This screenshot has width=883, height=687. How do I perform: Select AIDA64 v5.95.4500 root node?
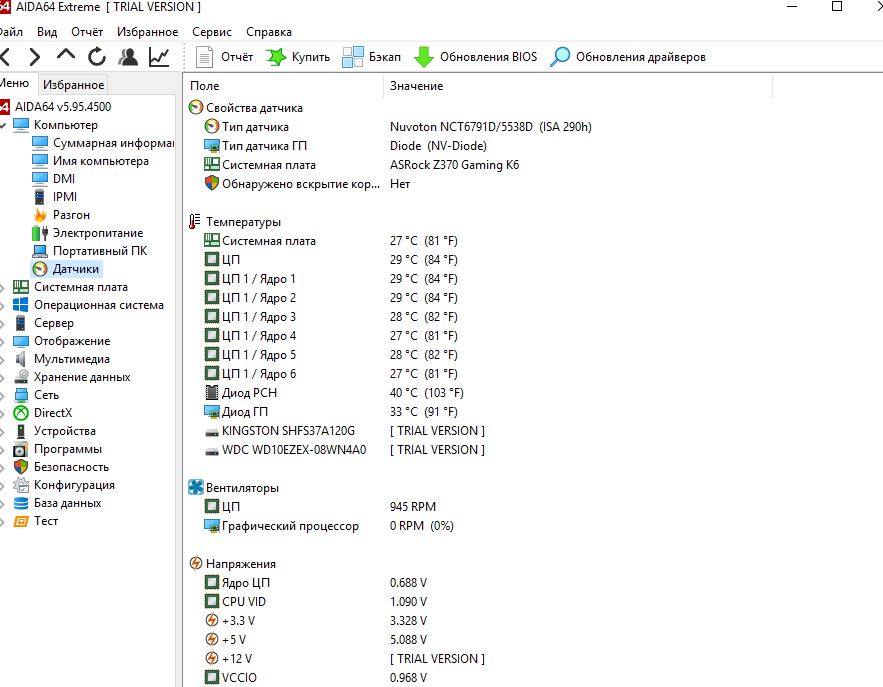point(63,106)
